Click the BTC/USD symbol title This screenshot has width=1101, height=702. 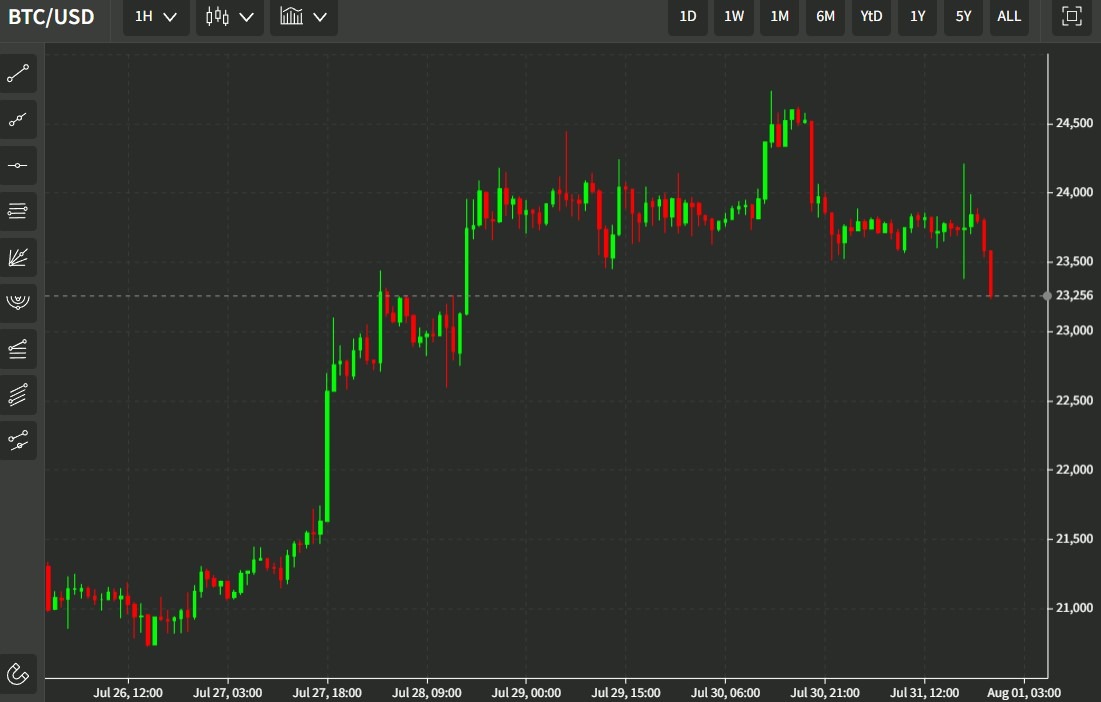click(51, 17)
